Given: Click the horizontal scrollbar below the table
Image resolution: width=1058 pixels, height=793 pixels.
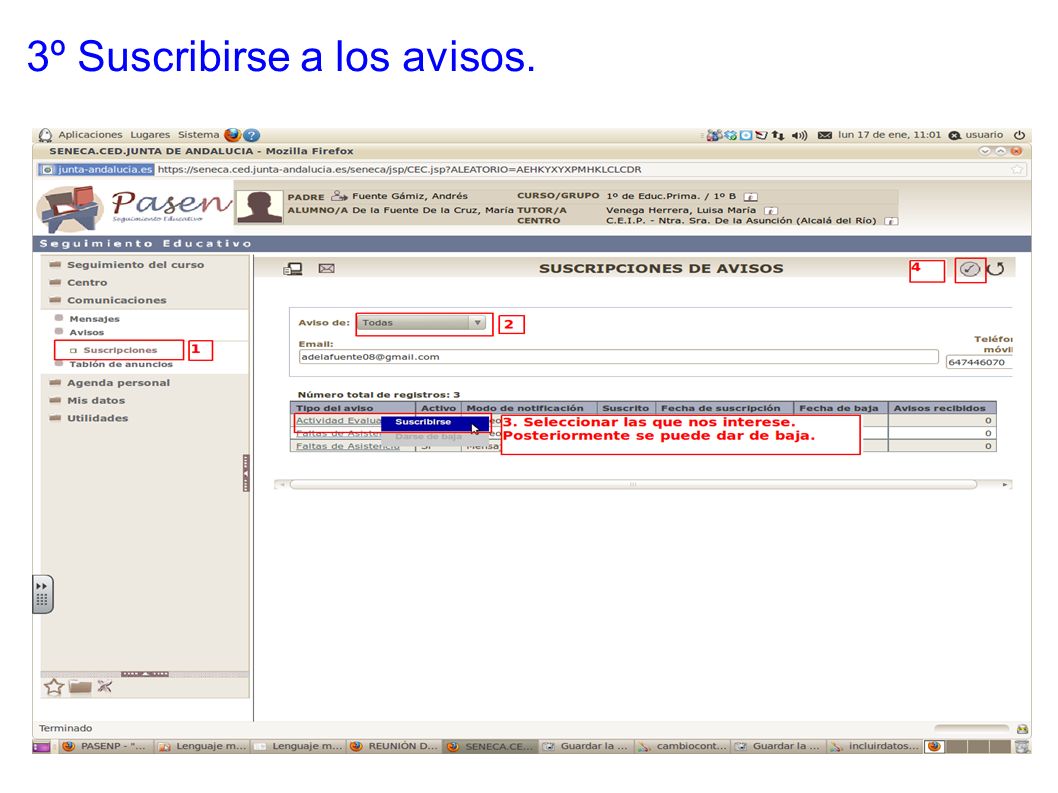Looking at the screenshot, I should click(x=633, y=485).
